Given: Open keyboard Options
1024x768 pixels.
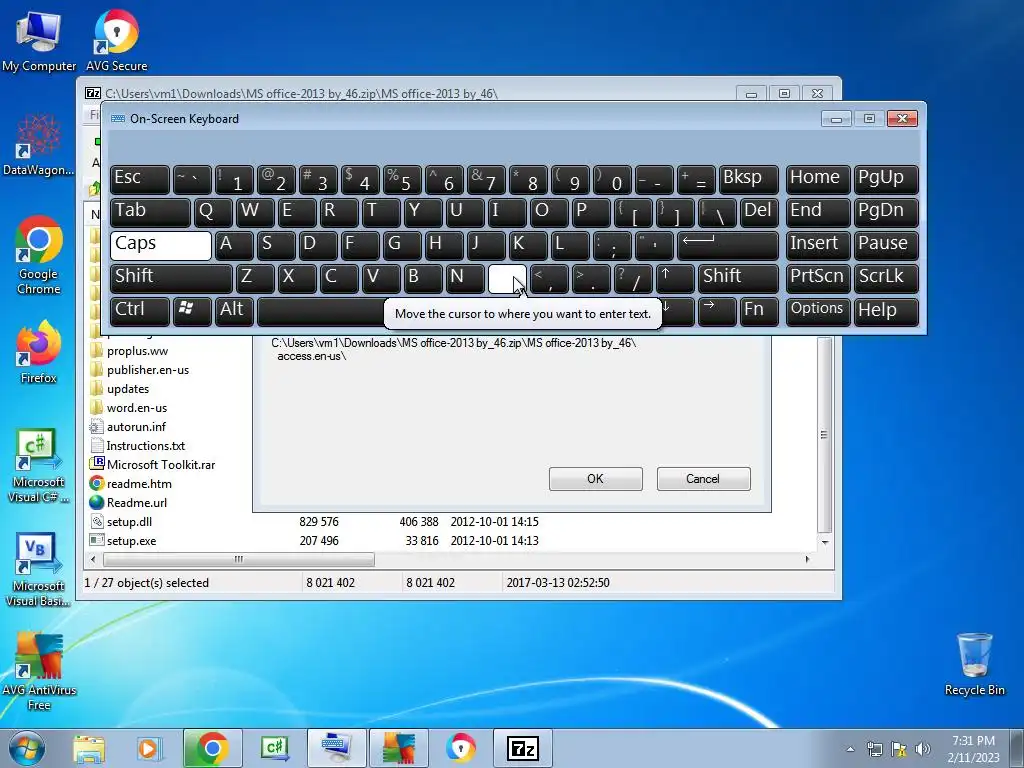Looking at the screenshot, I should [818, 312].
